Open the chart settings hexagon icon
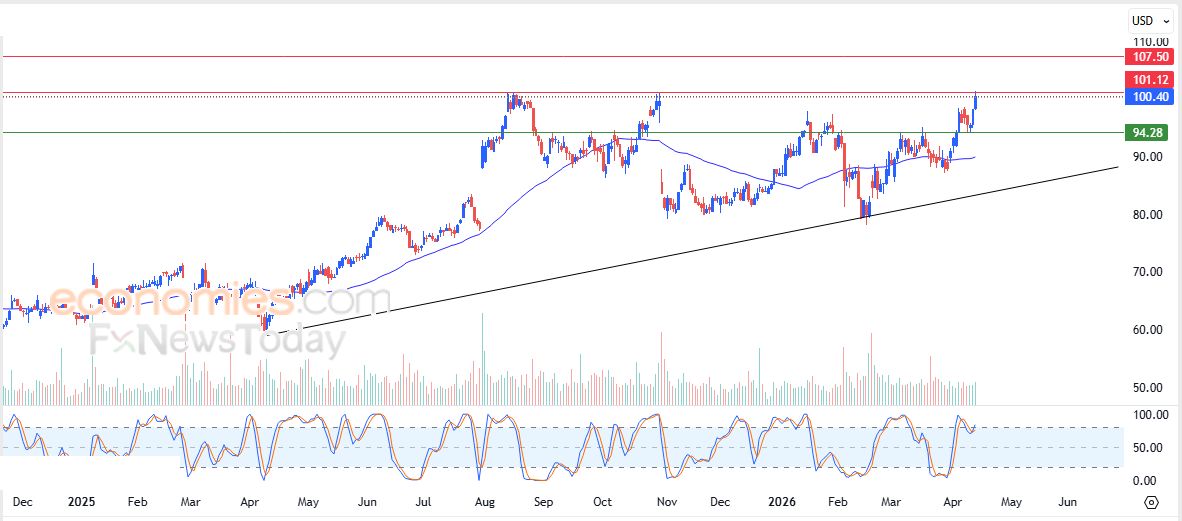 click(1151, 502)
